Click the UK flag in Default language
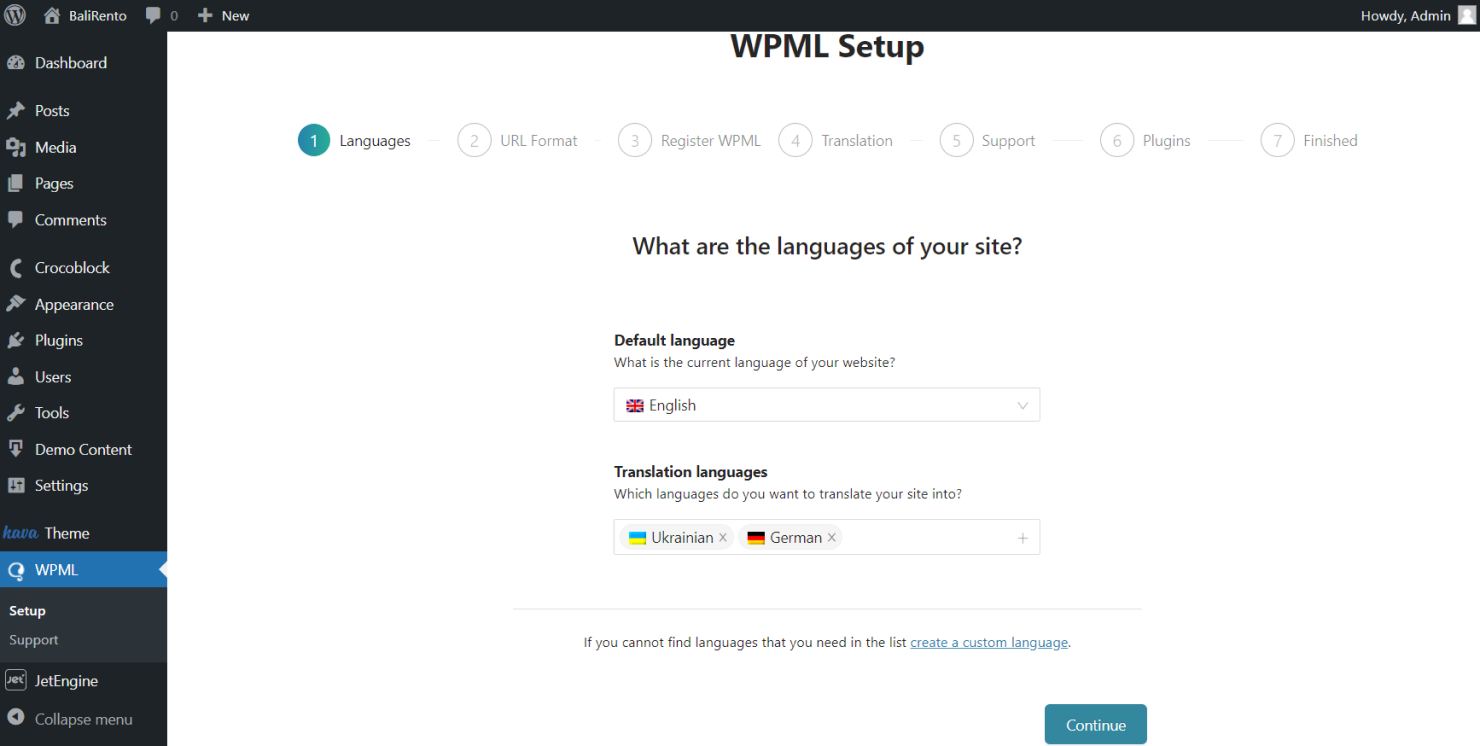 coord(635,405)
